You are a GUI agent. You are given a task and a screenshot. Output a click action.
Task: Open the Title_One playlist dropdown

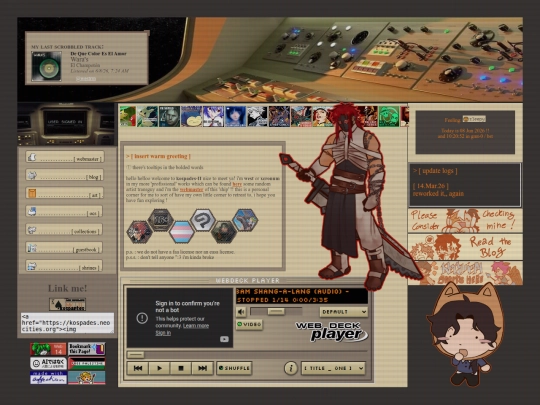point(333,368)
